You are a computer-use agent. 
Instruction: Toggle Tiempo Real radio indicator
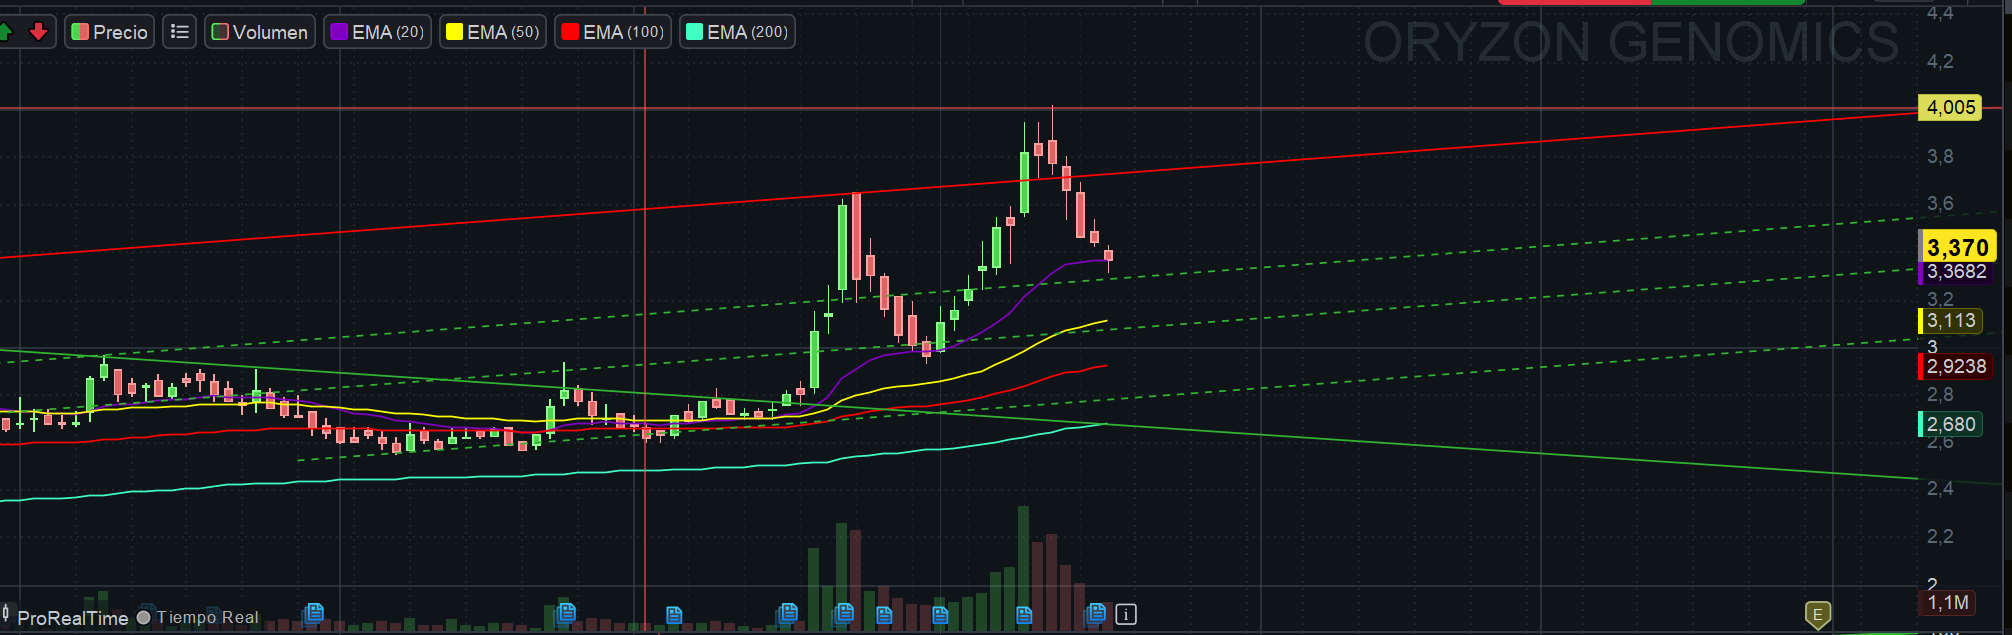coord(144,617)
